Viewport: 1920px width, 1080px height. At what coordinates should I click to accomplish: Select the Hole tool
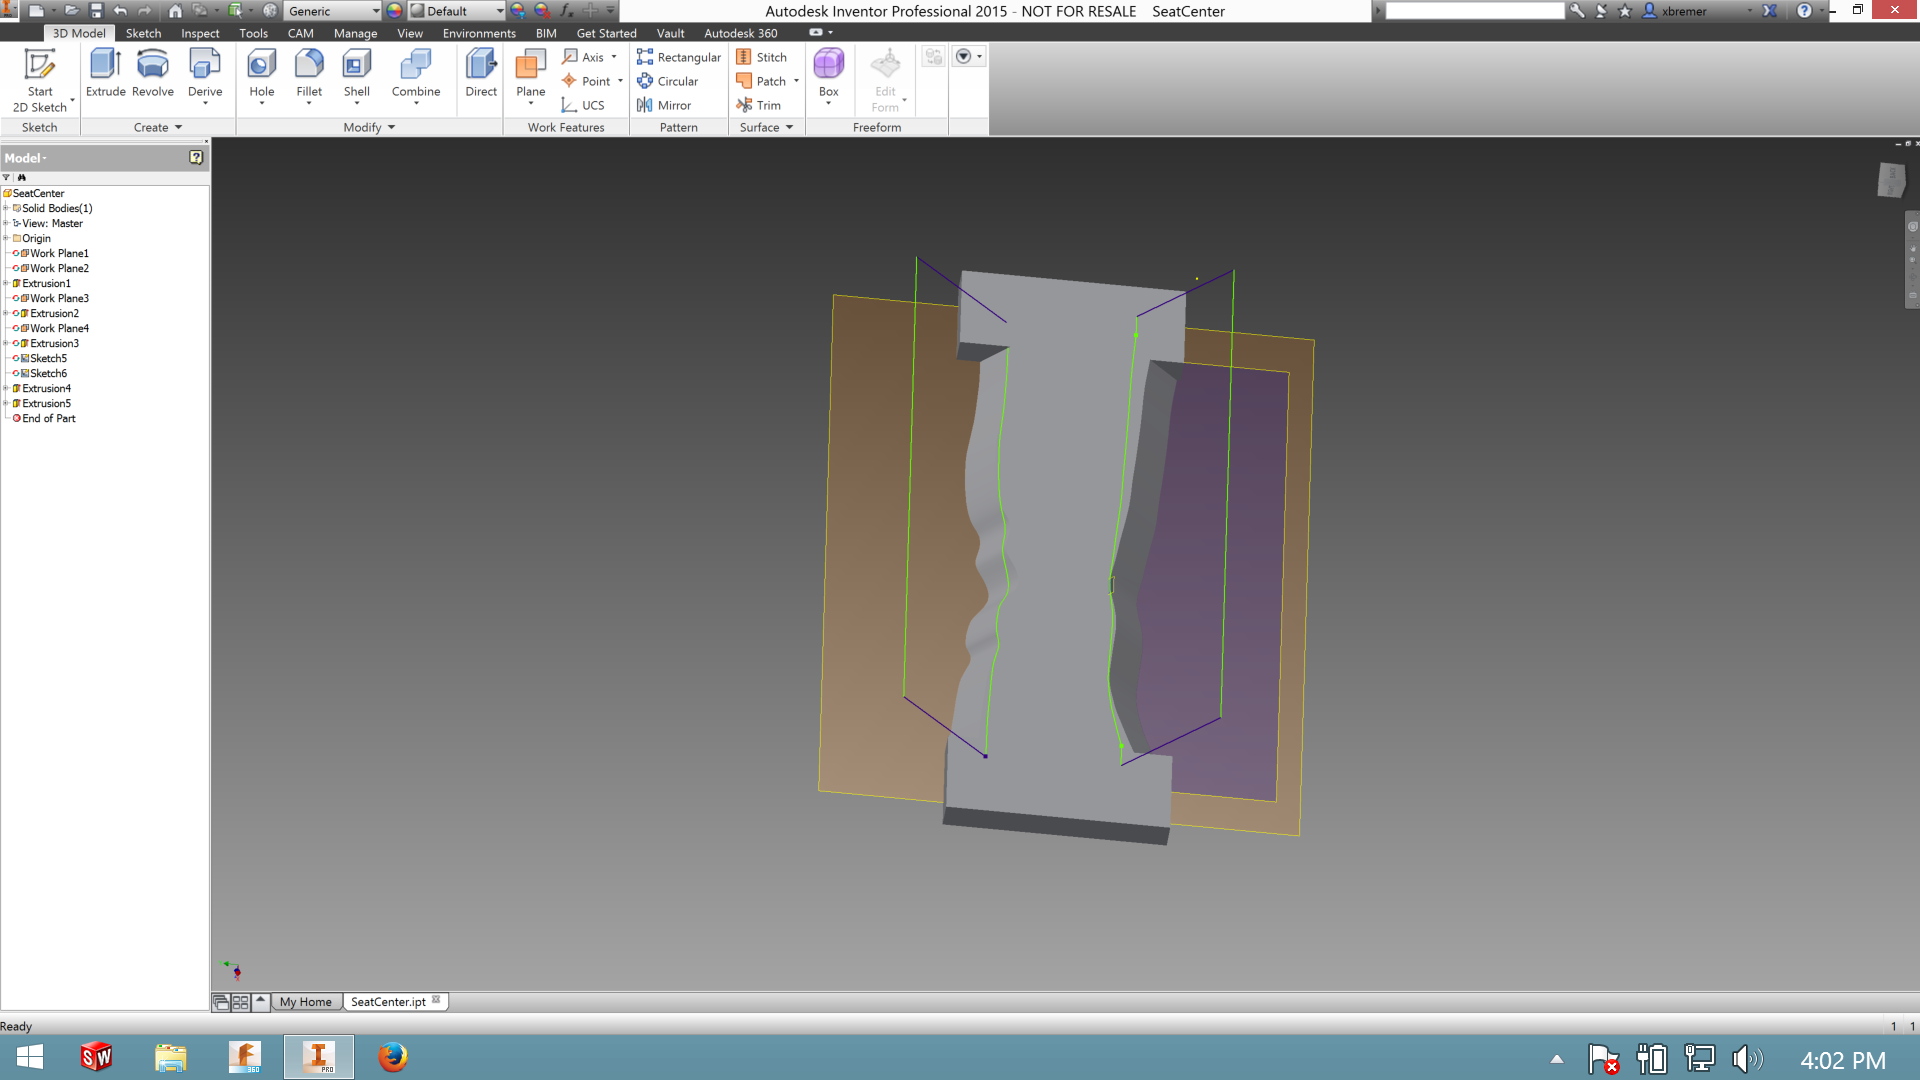pos(262,75)
